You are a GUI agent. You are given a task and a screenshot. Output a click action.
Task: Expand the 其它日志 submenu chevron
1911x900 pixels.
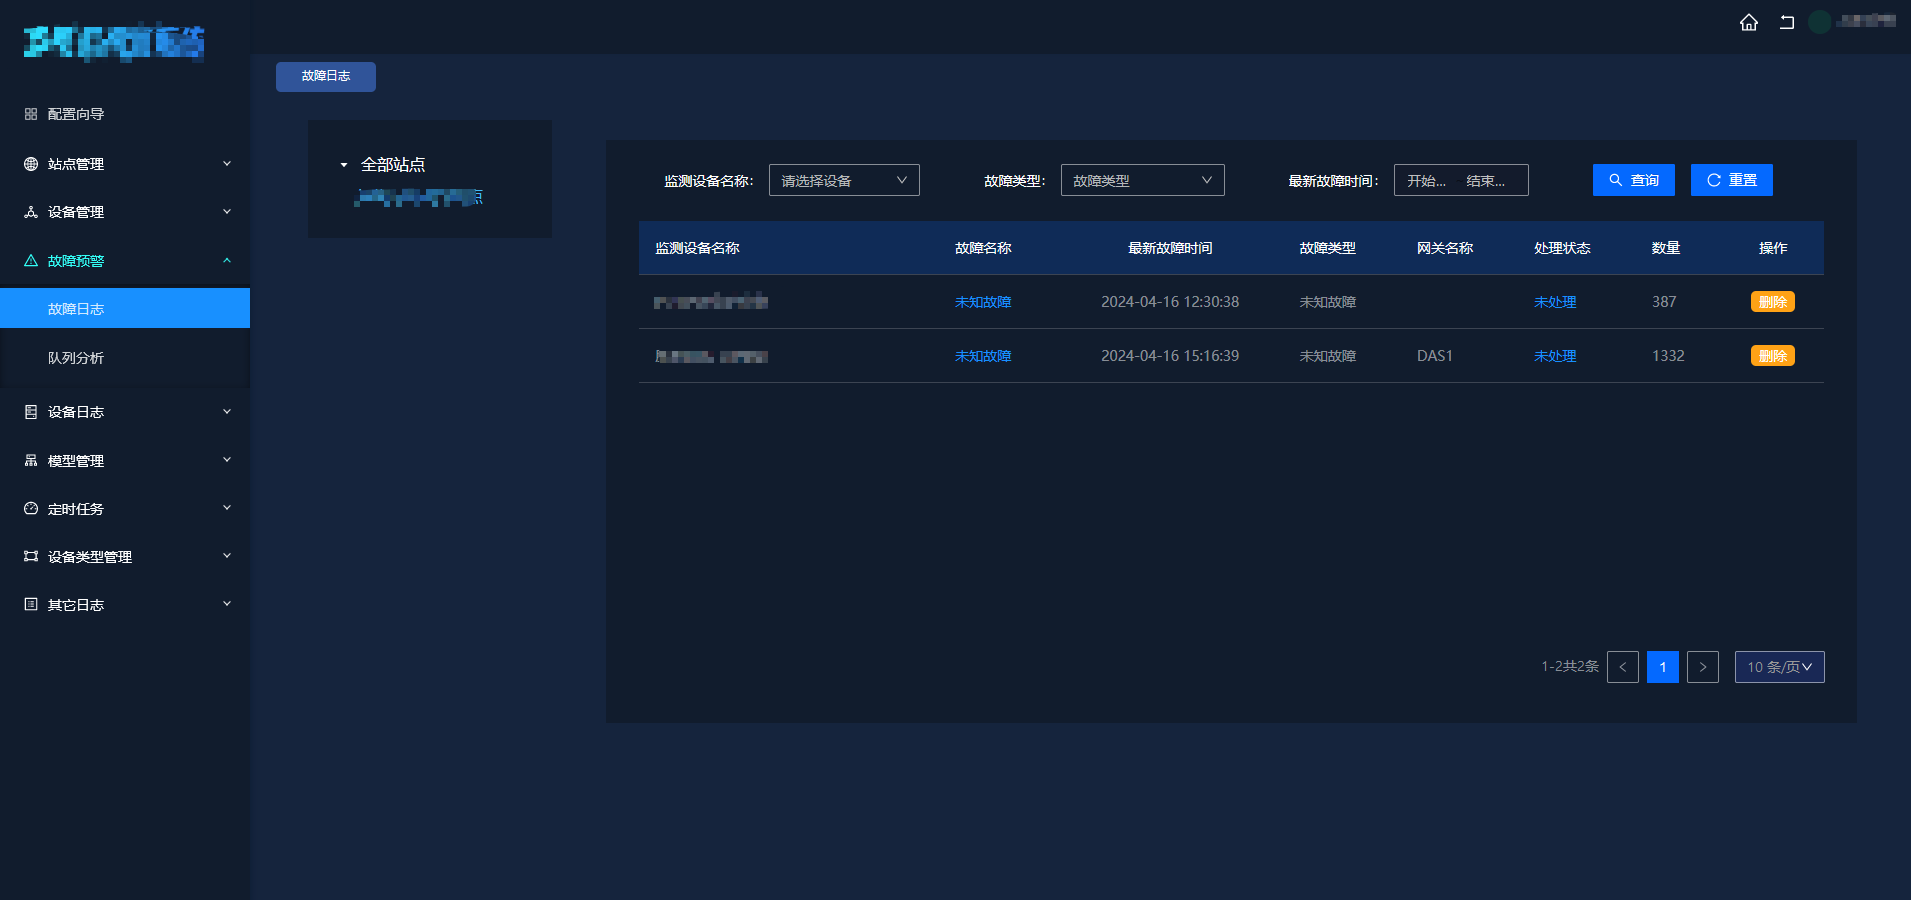(x=227, y=604)
